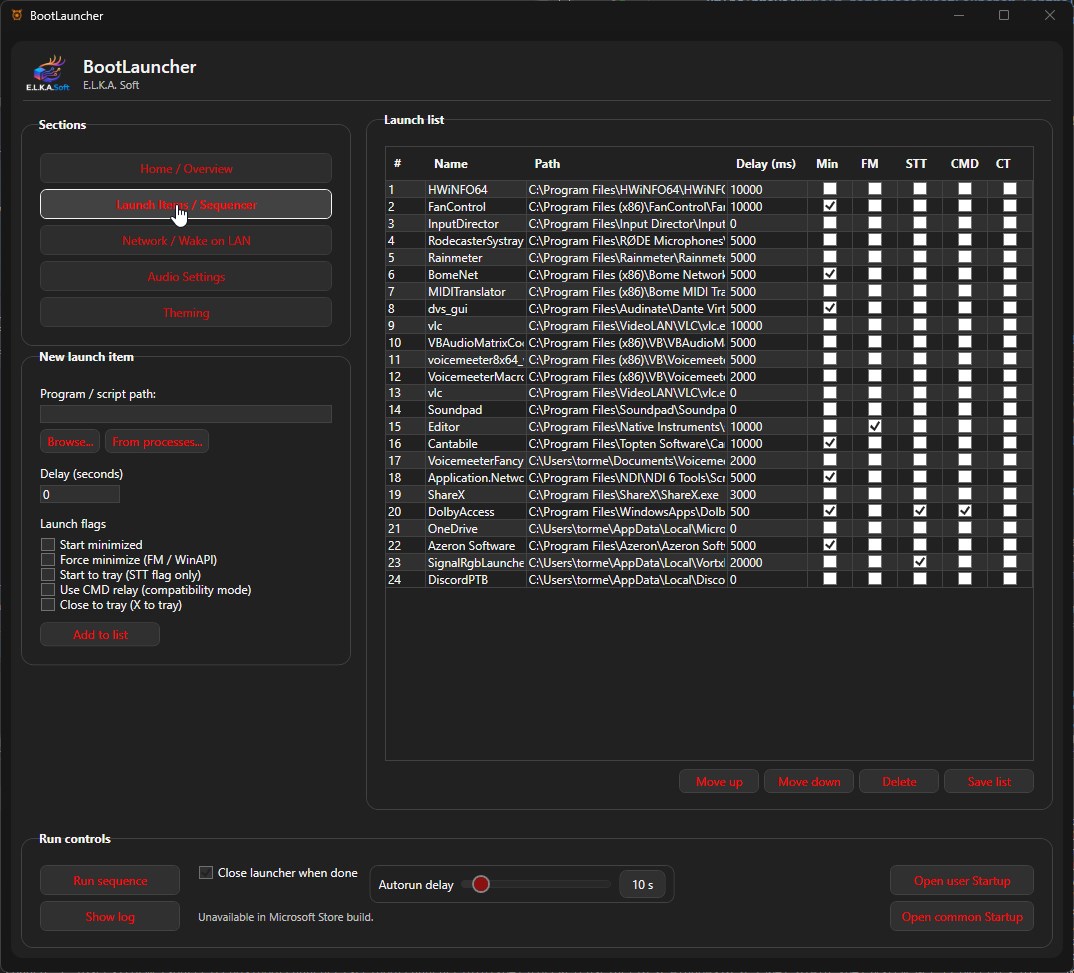The image size is (1074, 973).
Task: Open the Network / Wake on LAN section
Action: coord(186,240)
